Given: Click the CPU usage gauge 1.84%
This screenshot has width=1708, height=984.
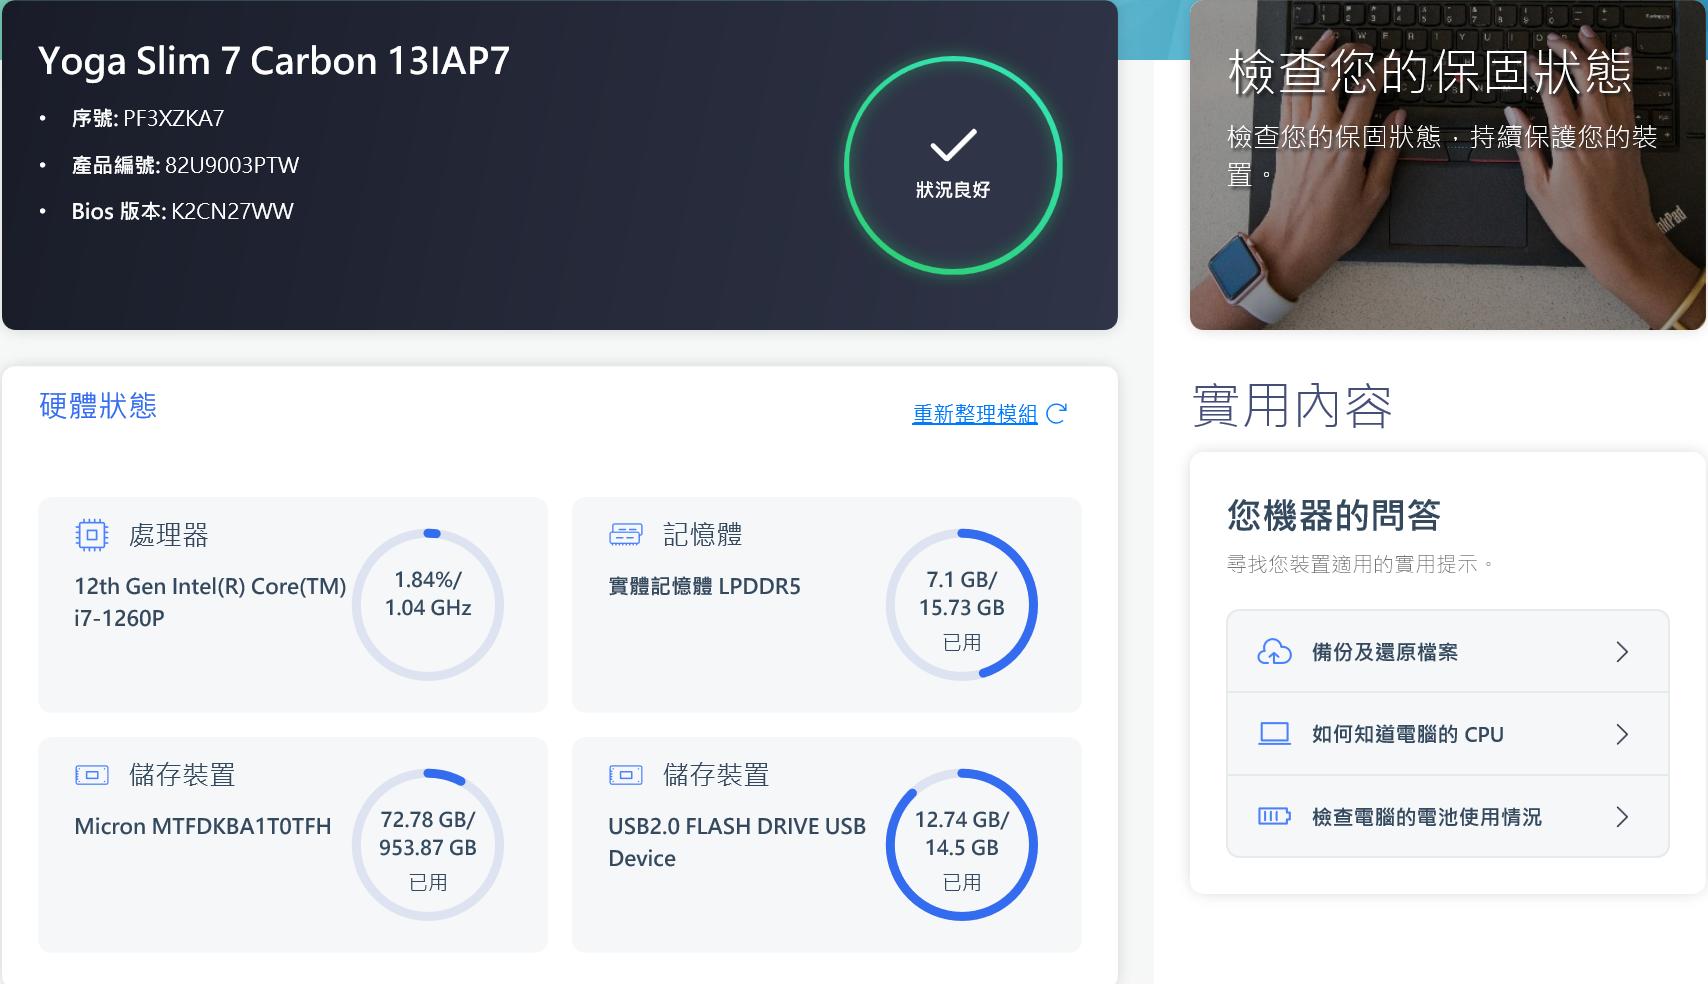Looking at the screenshot, I should point(428,605).
